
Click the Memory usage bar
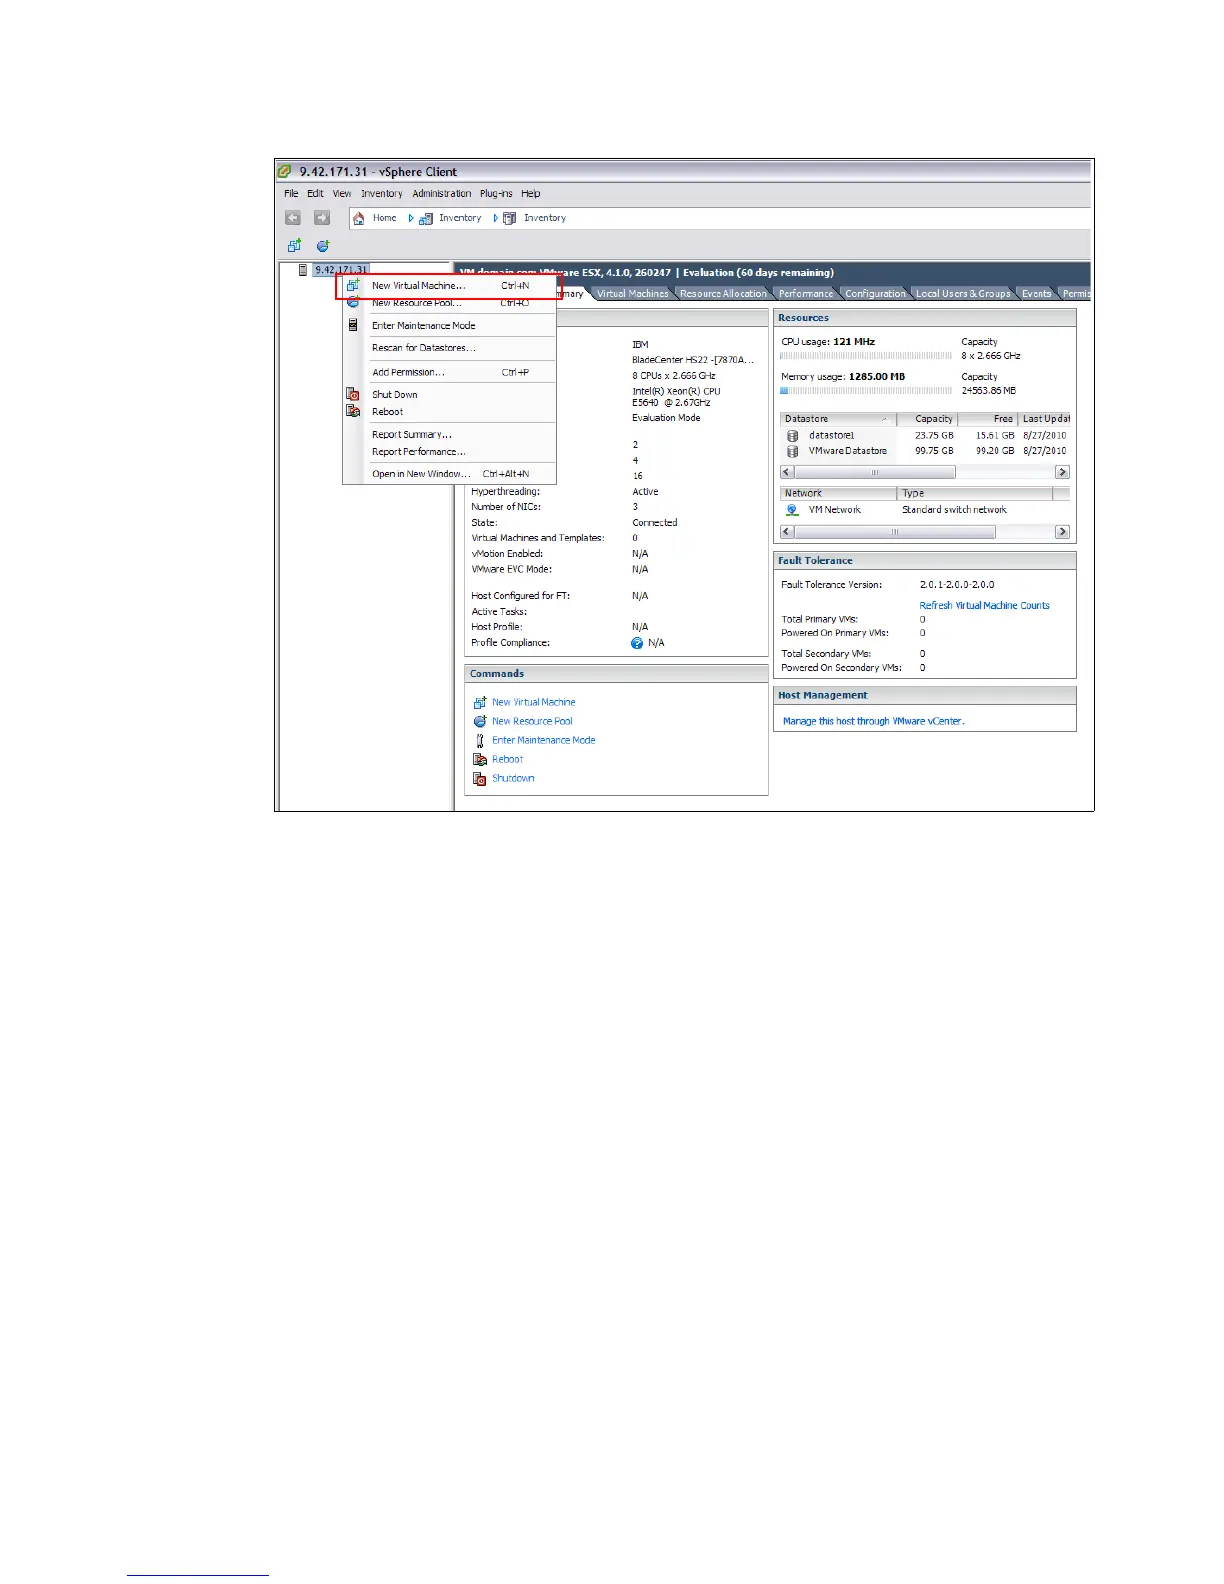(x=866, y=391)
